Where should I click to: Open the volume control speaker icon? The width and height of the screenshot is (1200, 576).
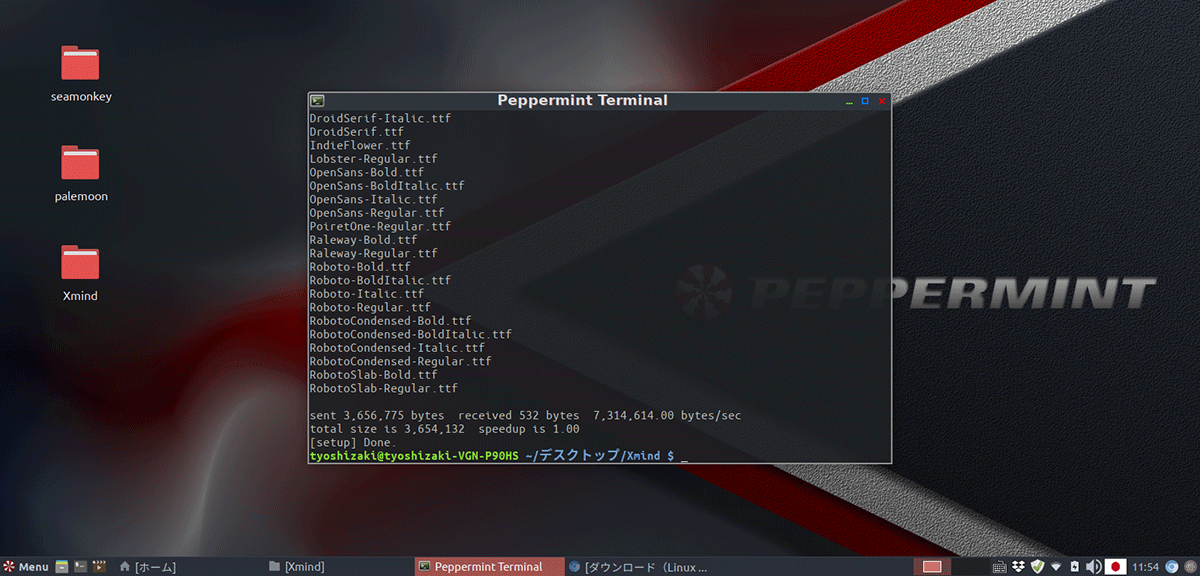pyautogui.click(x=1093, y=567)
